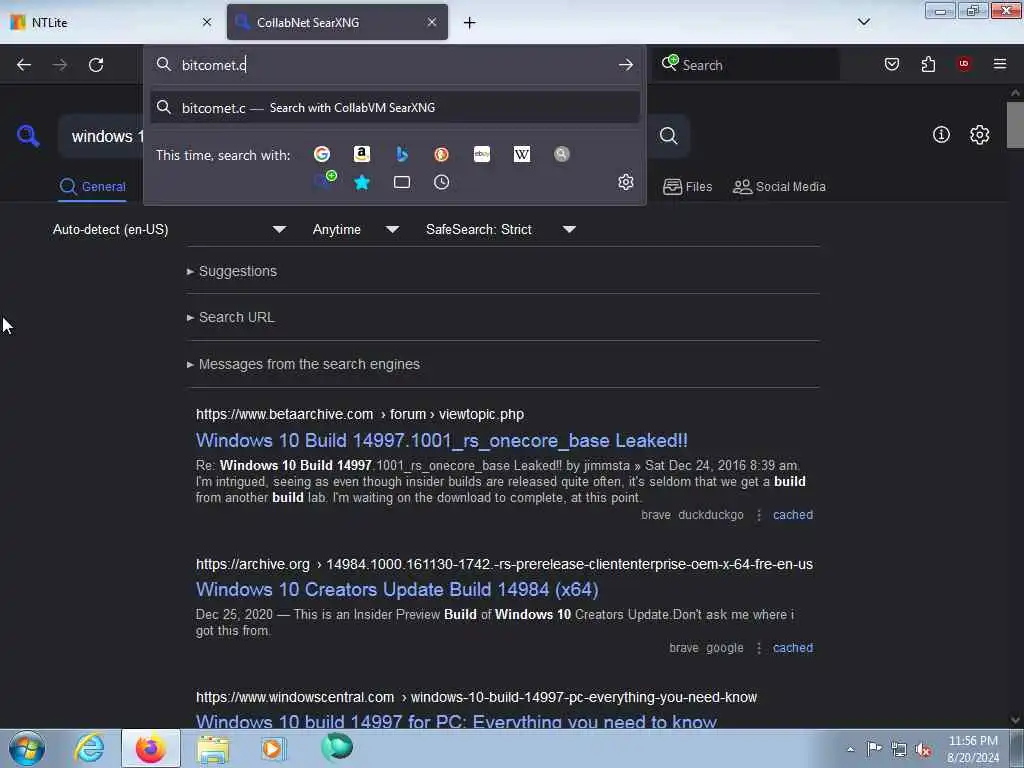Open the Auto-detect (en-US) language dropdown
The height and width of the screenshot is (768, 1024).
[169, 229]
